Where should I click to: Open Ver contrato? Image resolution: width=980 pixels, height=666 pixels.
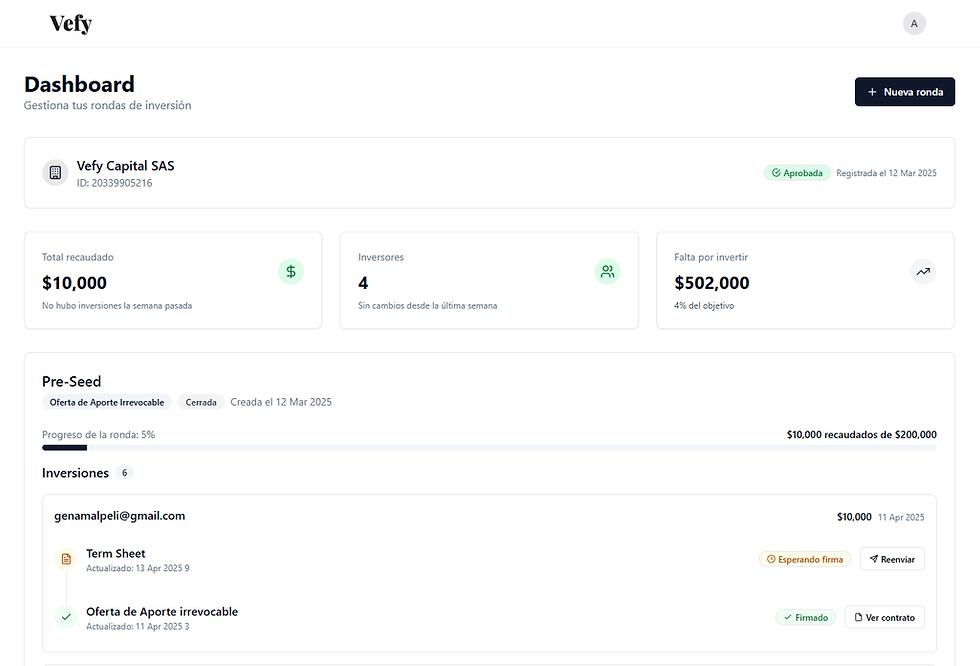pyautogui.click(x=884, y=617)
